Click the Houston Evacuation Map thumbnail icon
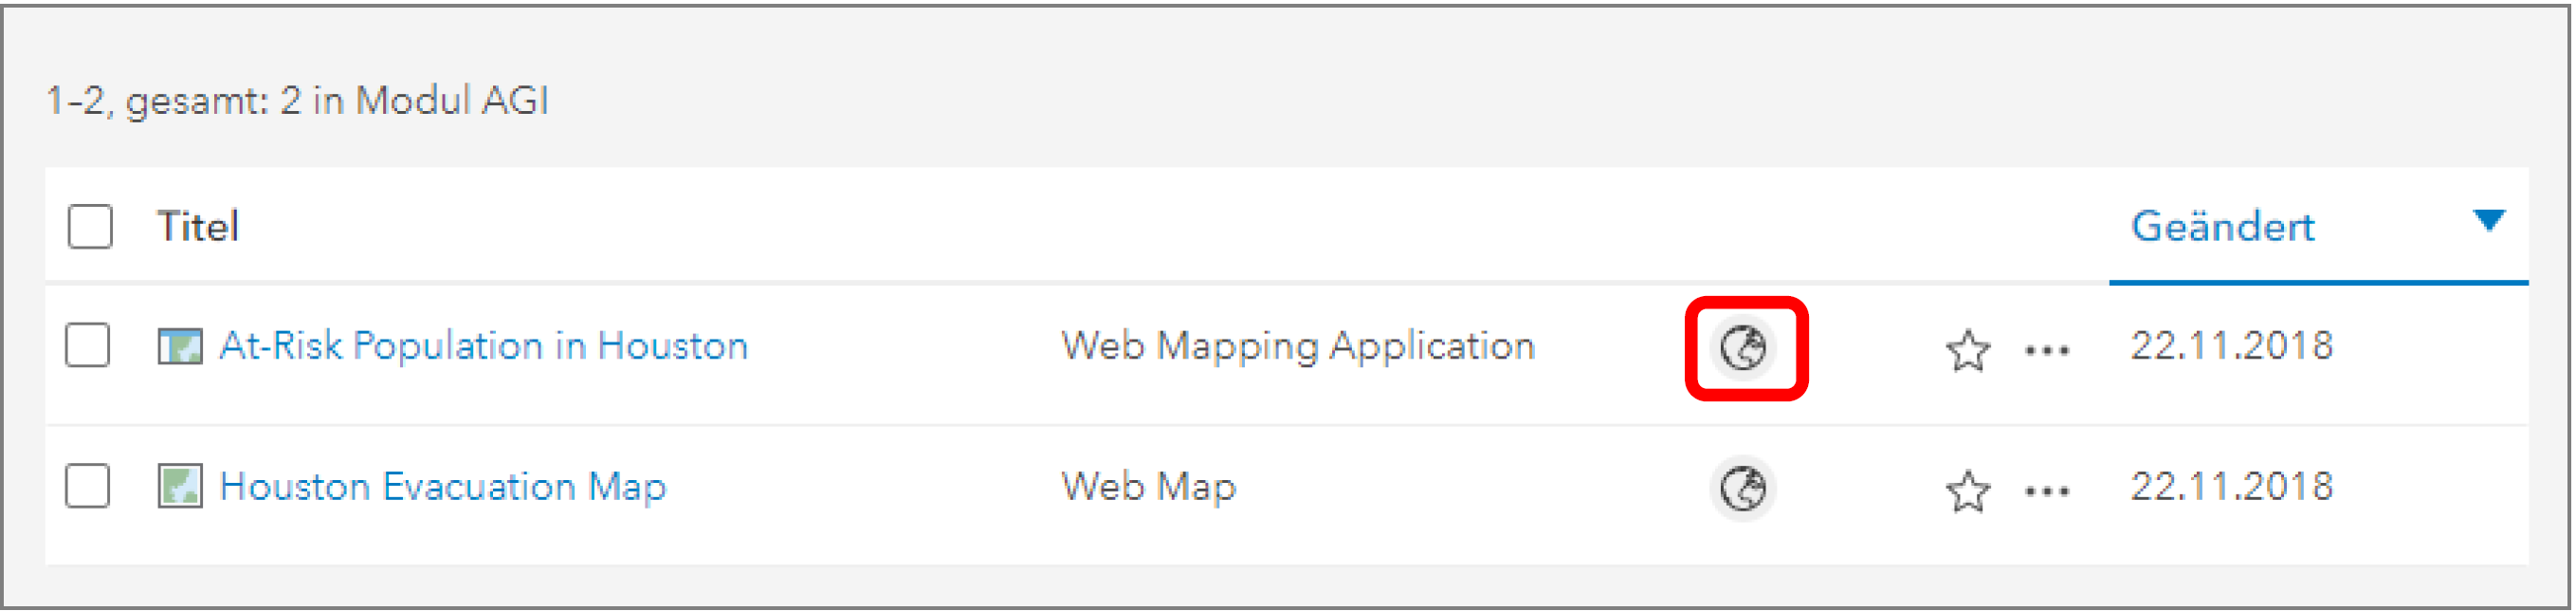The width and height of the screenshot is (2576, 611). click(180, 487)
